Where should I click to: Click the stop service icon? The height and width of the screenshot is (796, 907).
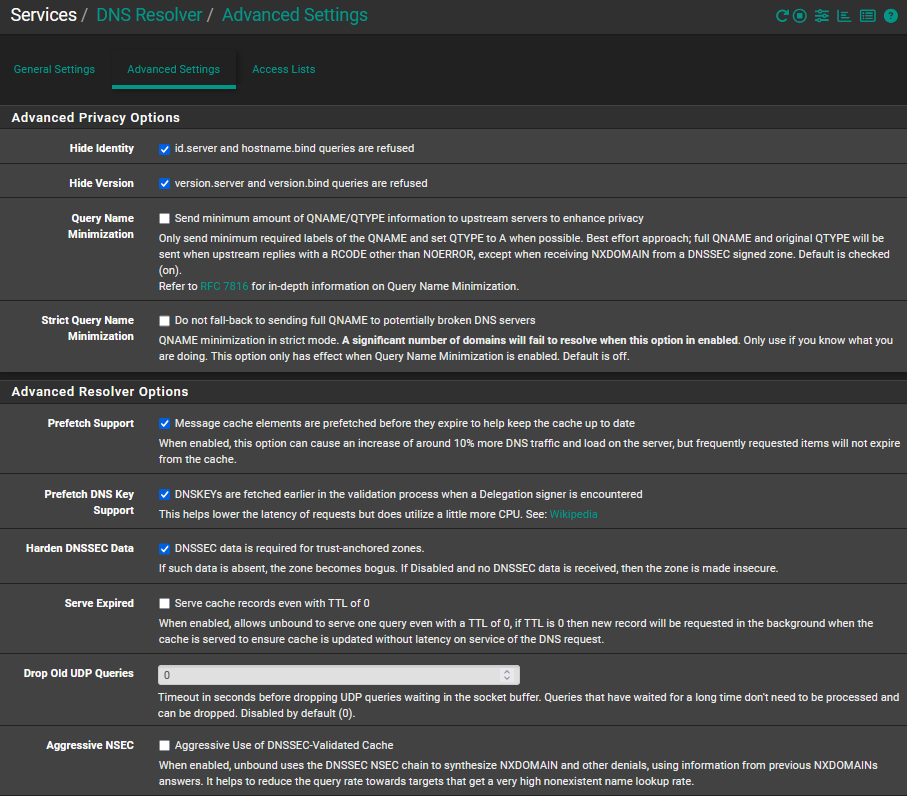tap(800, 16)
